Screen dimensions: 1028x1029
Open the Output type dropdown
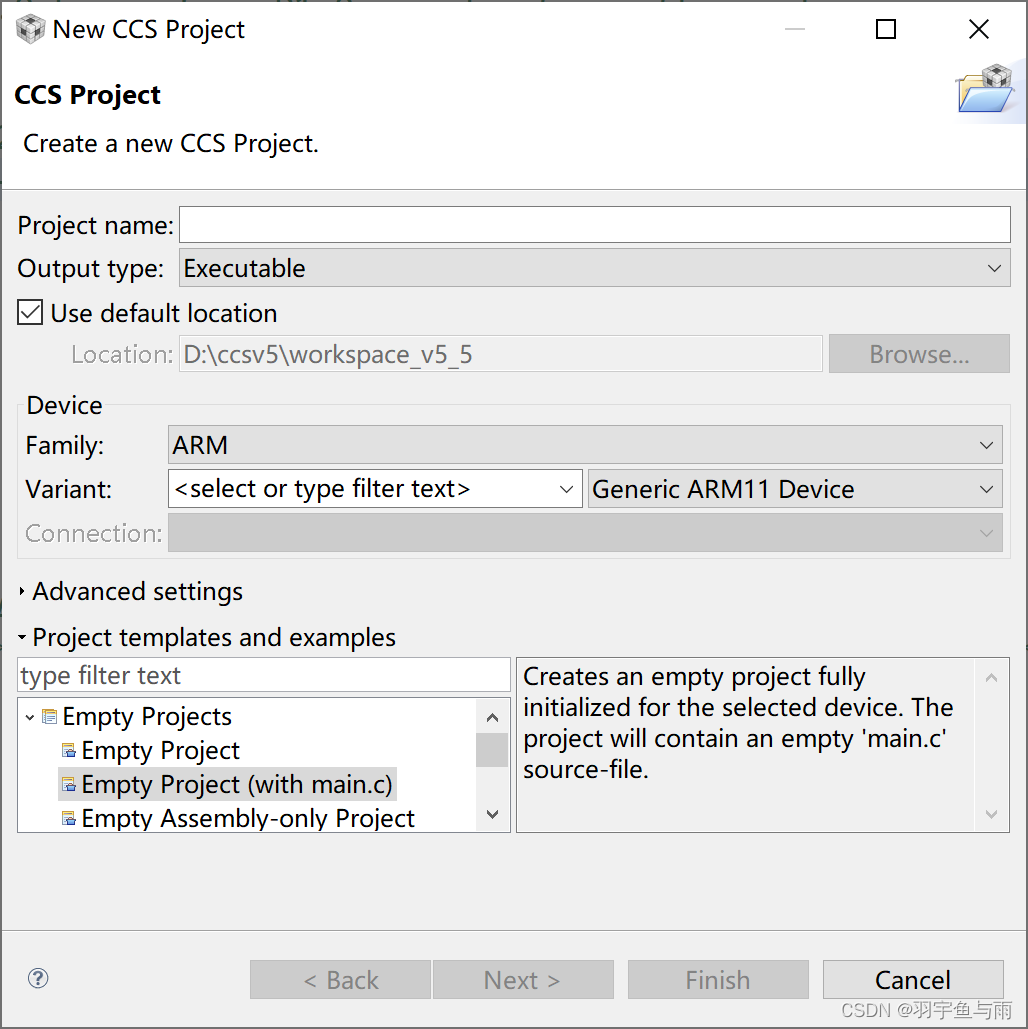(594, 268)
